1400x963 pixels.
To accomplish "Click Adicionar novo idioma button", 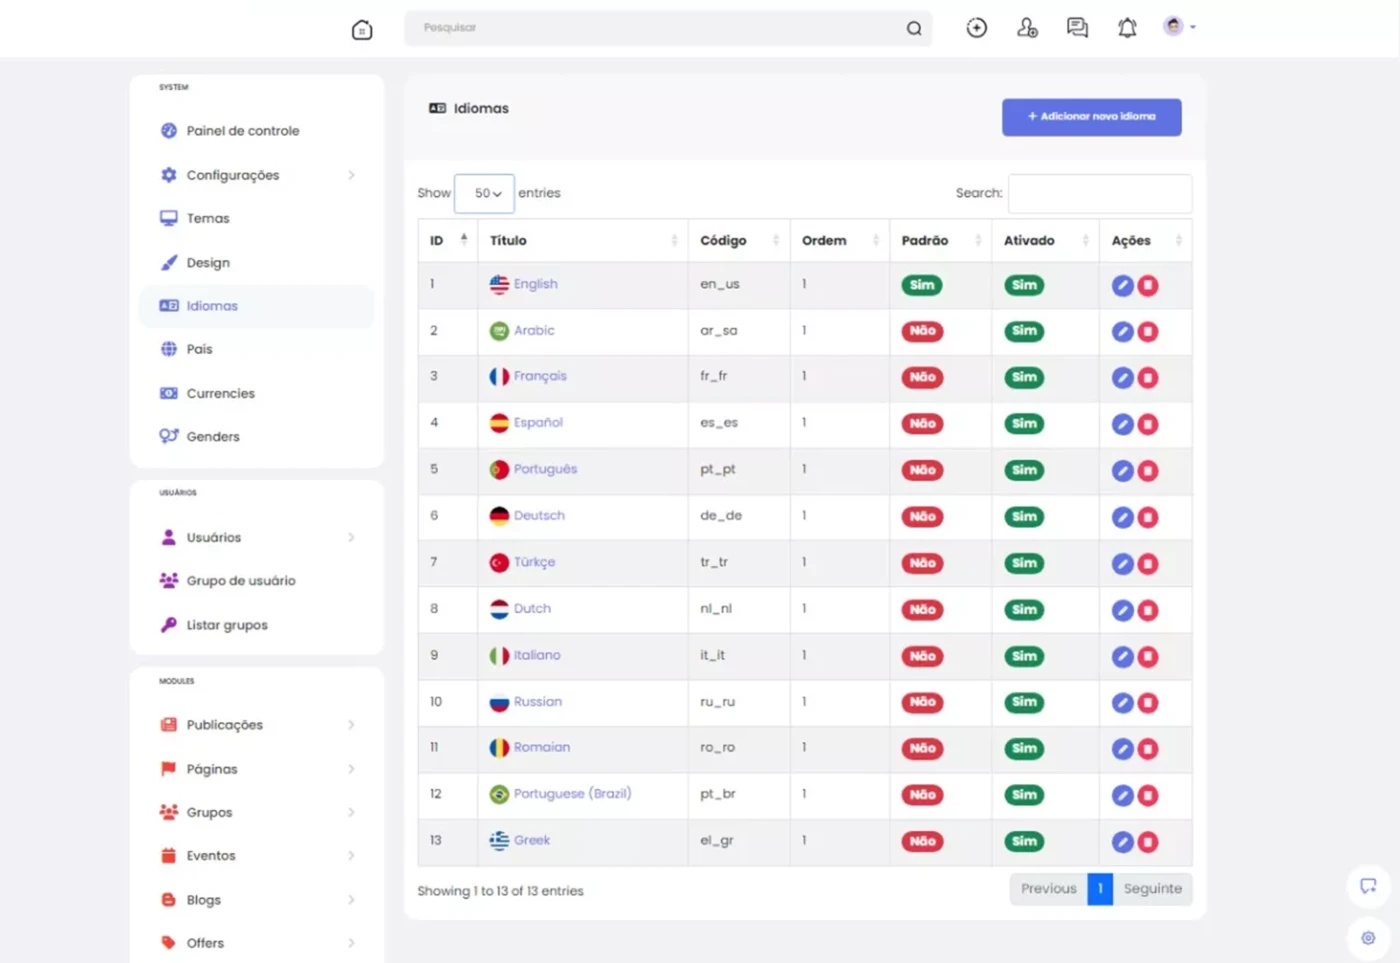I will (x=1091, y=117).
